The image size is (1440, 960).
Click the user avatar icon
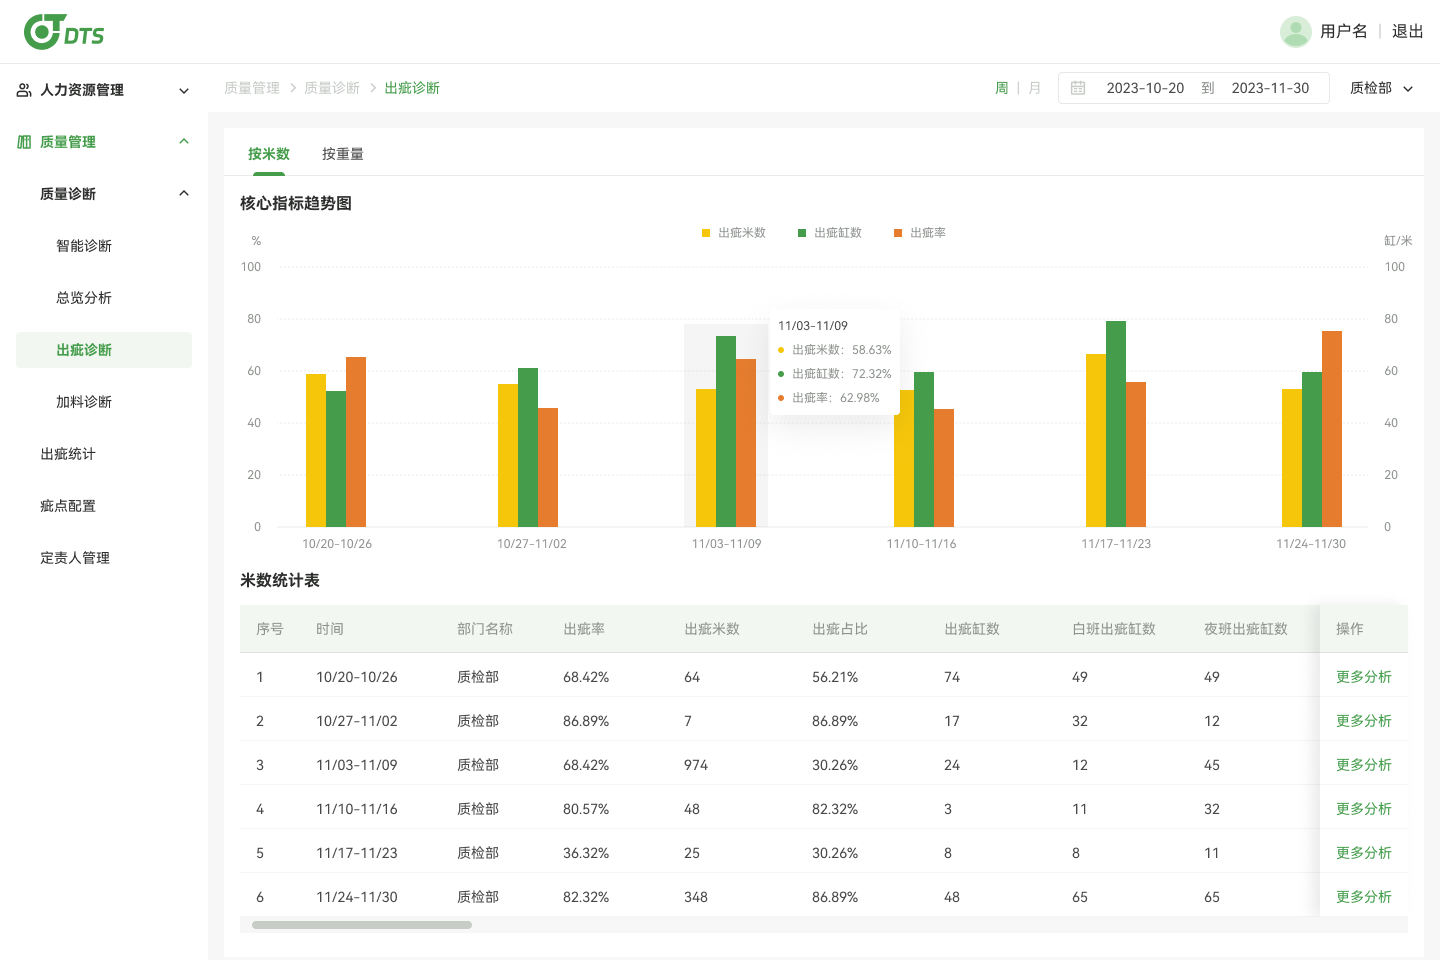[1296, 32]
